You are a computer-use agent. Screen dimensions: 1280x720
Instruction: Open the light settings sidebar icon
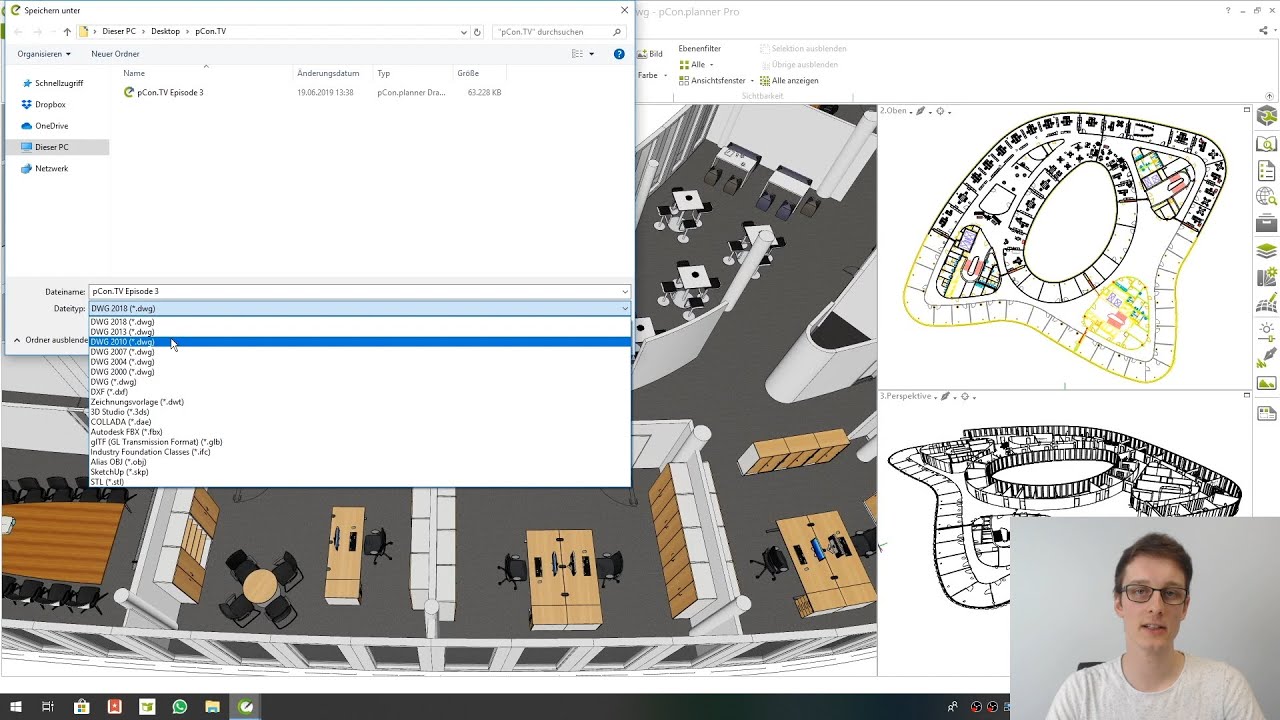coord(1267,330)
